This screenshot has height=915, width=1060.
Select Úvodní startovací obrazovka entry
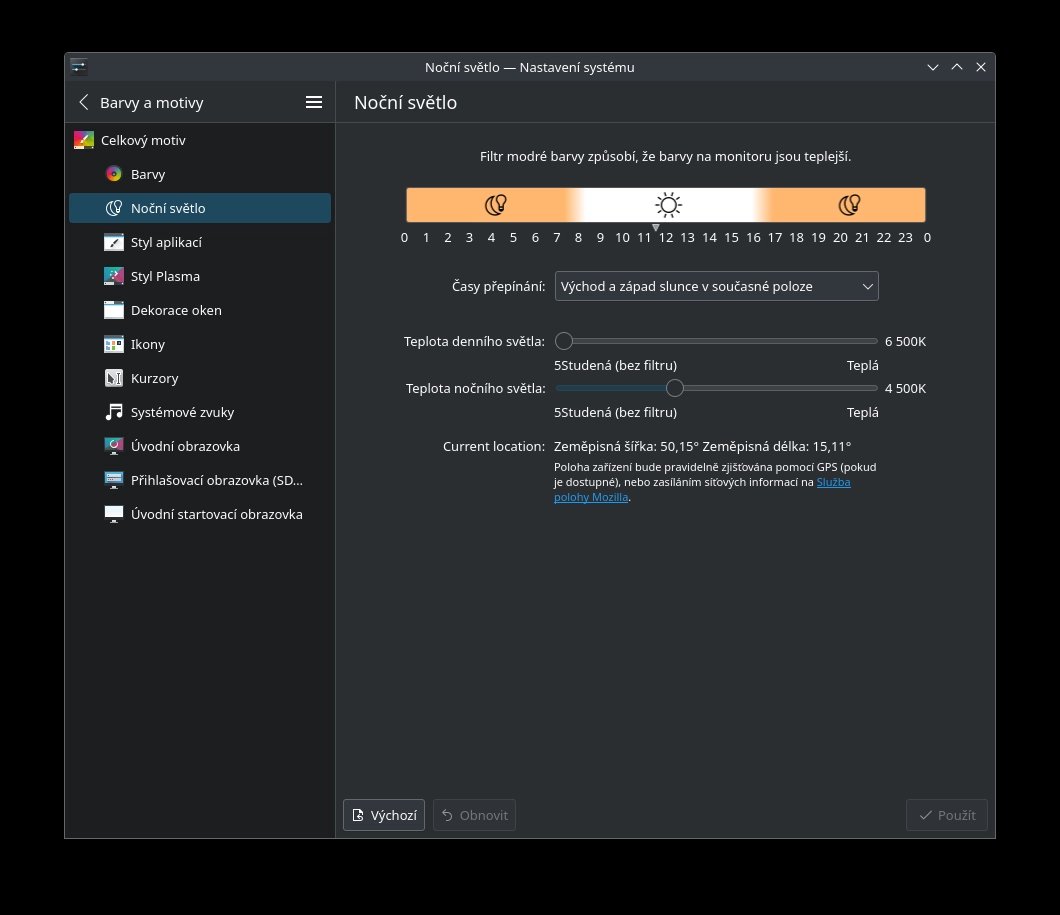pos(216,514)
